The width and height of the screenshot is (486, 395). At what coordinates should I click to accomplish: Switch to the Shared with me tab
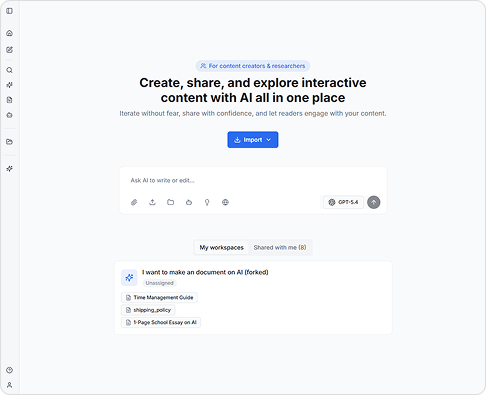pos(280,247)
